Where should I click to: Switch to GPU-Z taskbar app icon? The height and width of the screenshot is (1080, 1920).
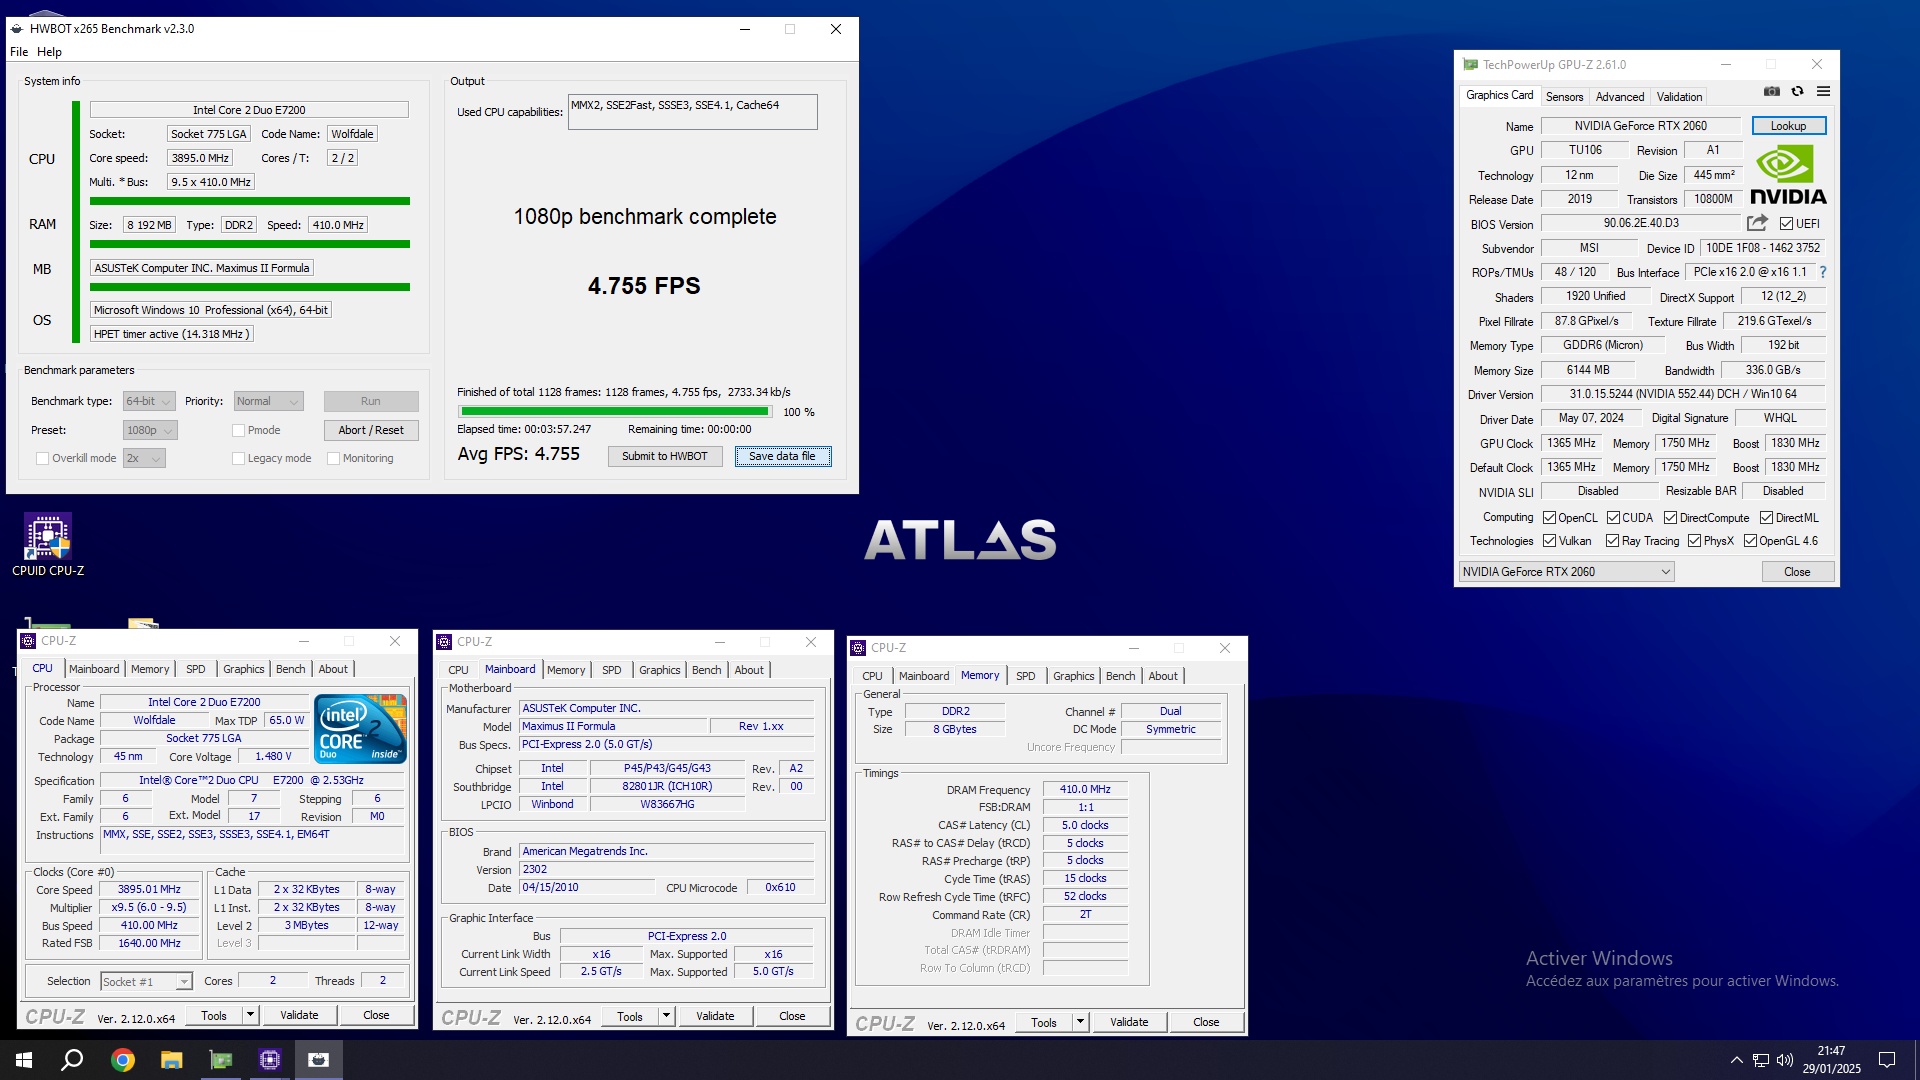point(220,1060)
